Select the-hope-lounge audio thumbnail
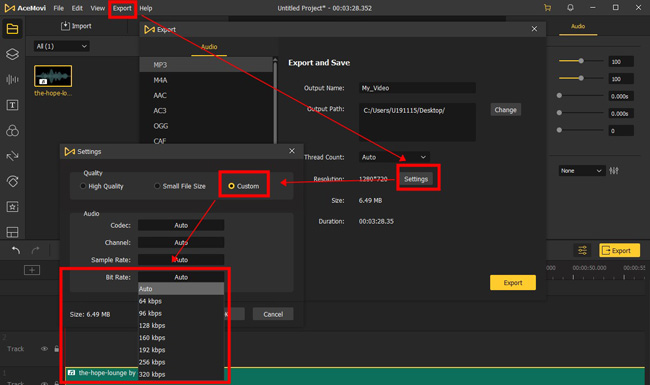 point(53,76)
